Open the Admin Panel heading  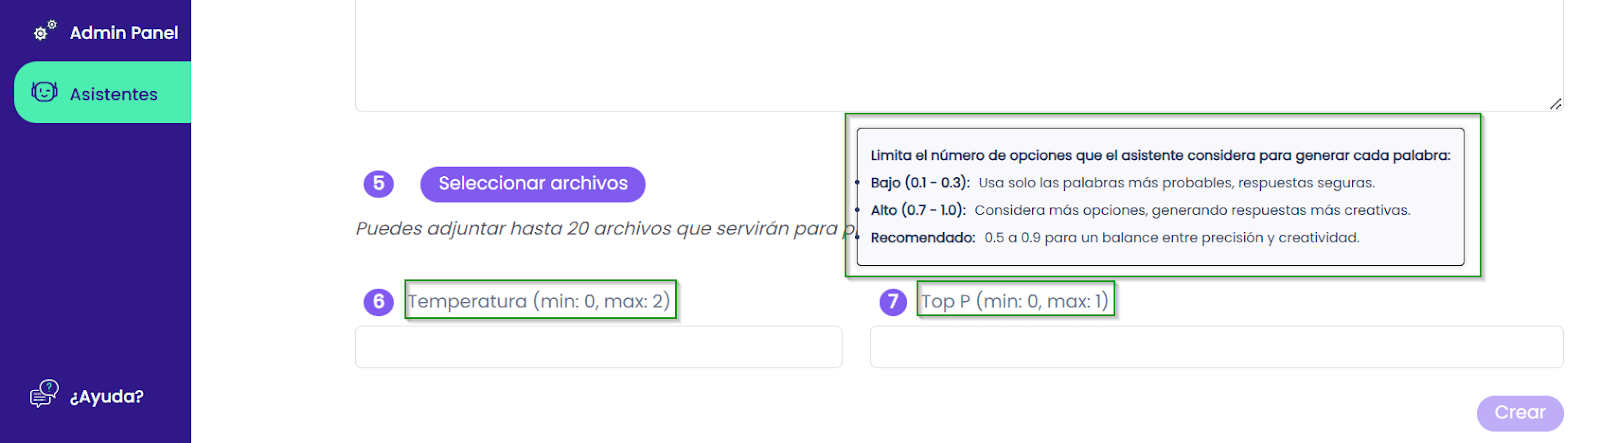(x=124, y=32)
